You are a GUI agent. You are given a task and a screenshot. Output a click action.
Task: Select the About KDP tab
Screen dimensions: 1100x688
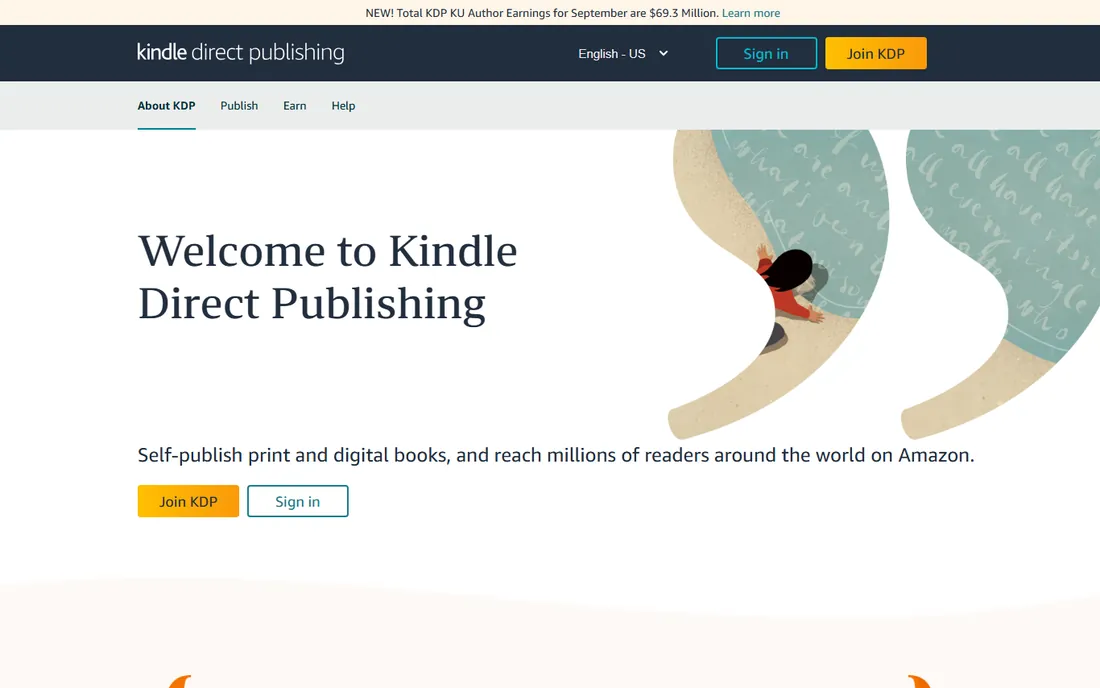coord(166,106)
